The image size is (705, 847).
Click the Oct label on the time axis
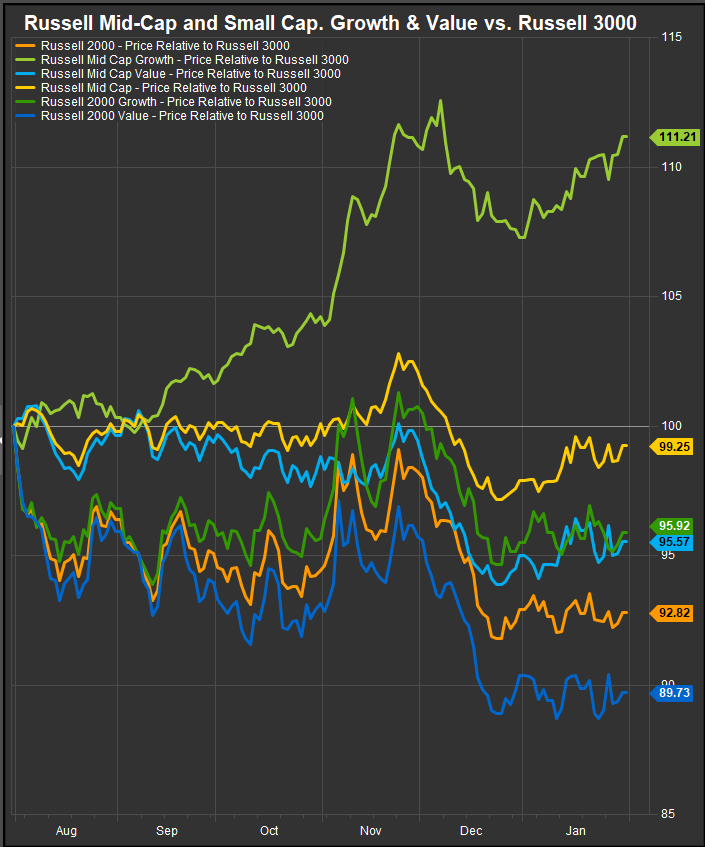(x=269, y=831)
